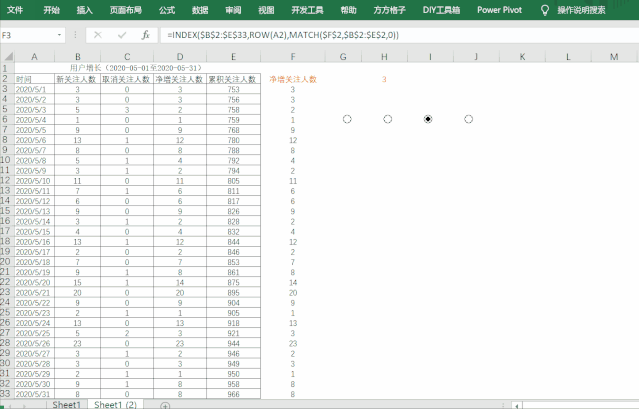This screenshot has height=409, width=639.
Task: Switch to Power Pivot tab
Action: (x=499, y=10)
